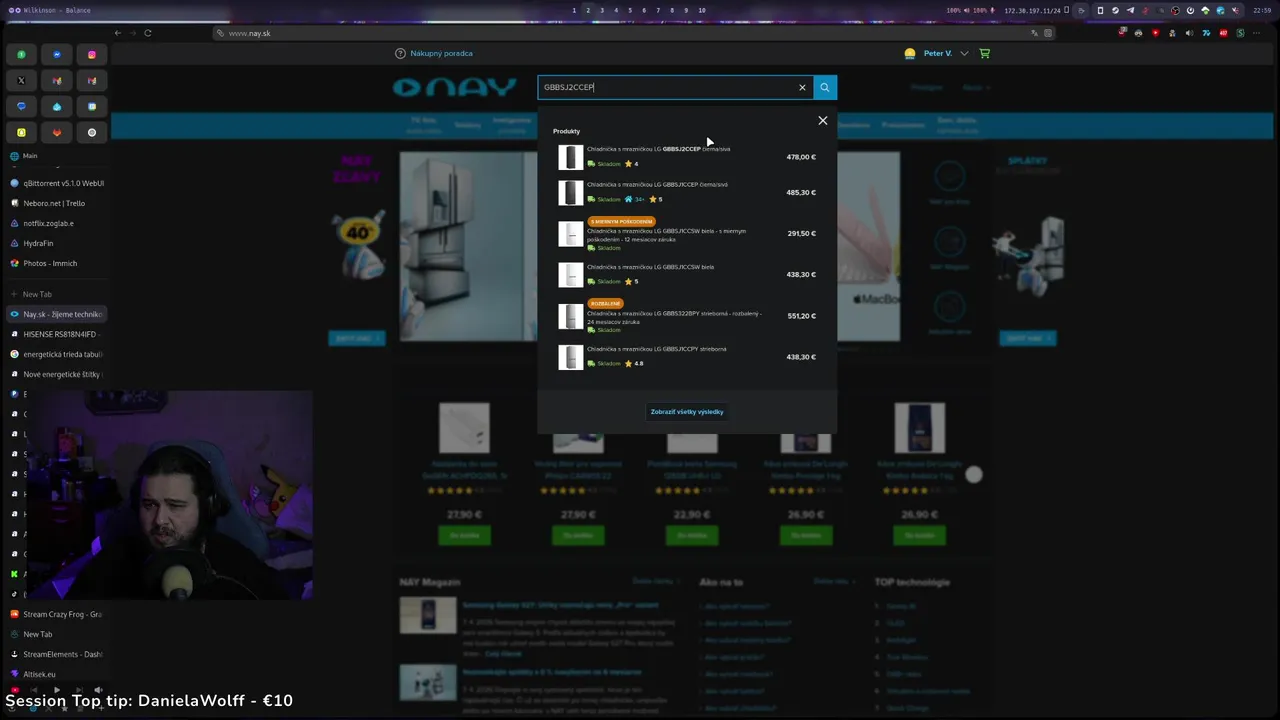The width and height of the screenshot is (1280, 720).
Task: Expand the Peter V. account chevron
Action: click(x=964, y=54)
